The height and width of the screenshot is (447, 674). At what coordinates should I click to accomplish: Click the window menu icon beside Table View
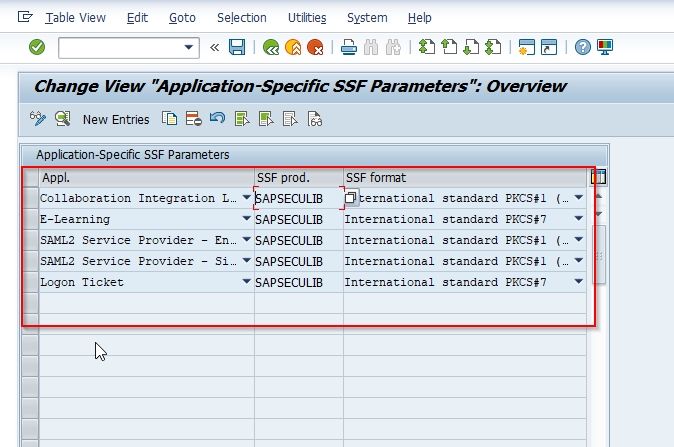25,17
